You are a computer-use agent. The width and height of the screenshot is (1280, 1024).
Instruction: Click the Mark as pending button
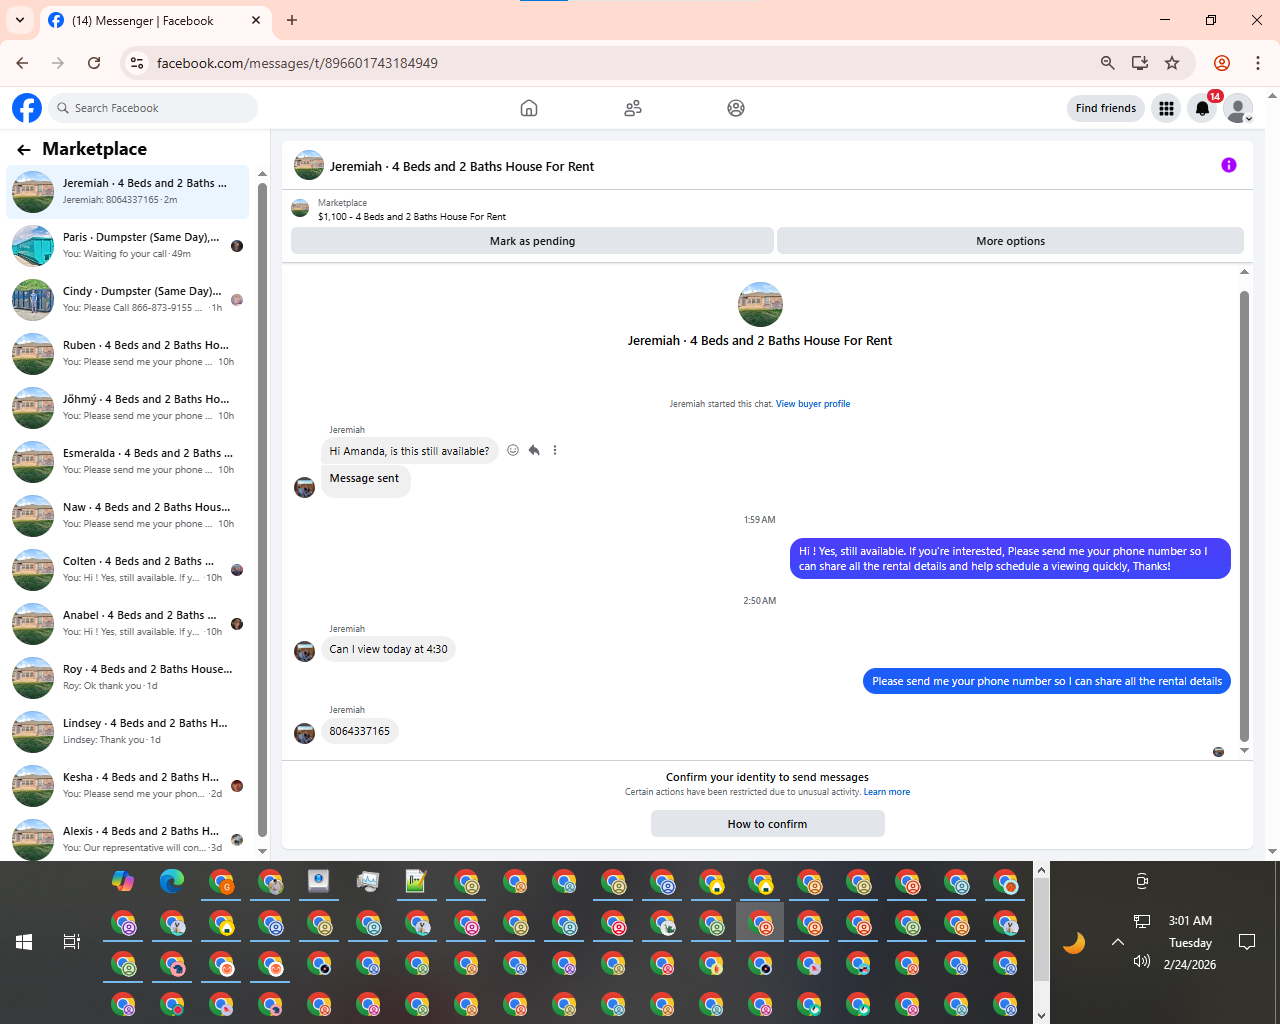[x=532, y=241]
